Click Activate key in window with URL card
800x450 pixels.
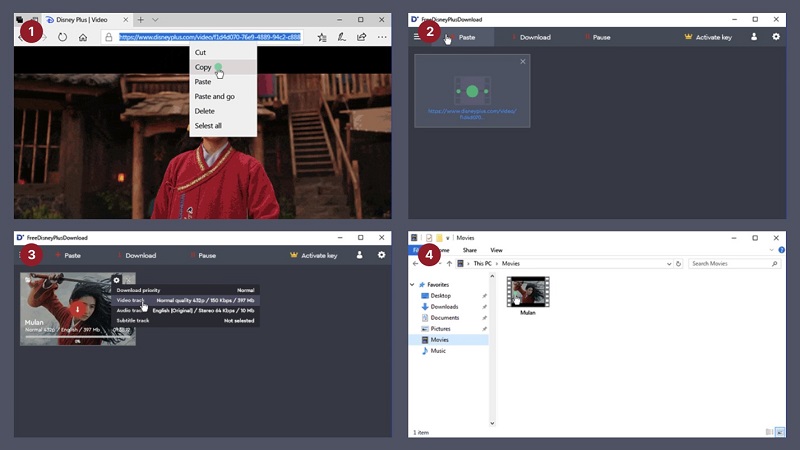pyautogui.click(x=708, y=37)
